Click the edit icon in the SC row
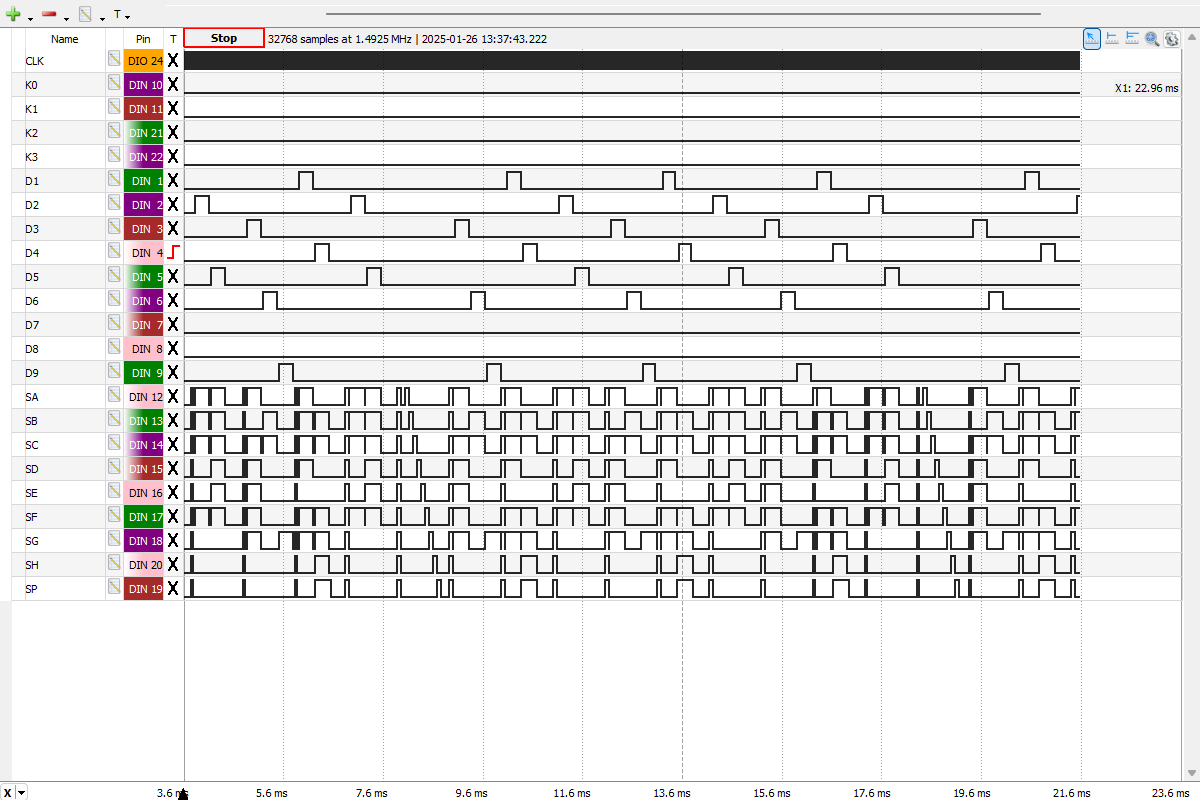This screenshot has width=1200, height=800. (115, 444)
